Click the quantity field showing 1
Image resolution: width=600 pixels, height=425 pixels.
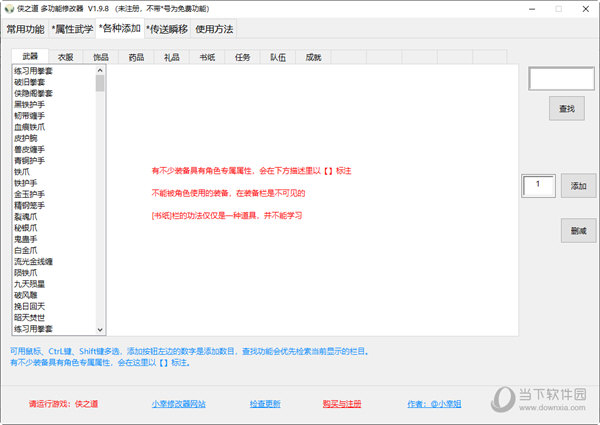(x=538, y=186)
